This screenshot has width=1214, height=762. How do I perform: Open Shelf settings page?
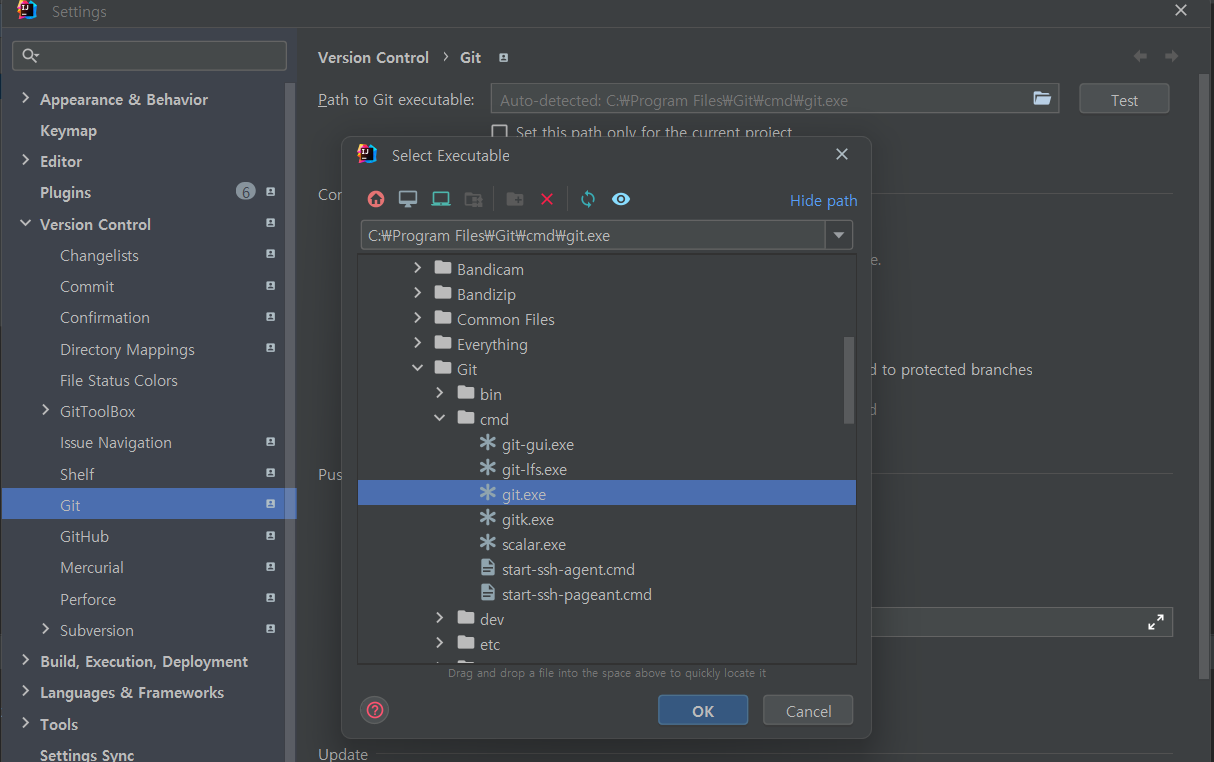coord(77,474)
